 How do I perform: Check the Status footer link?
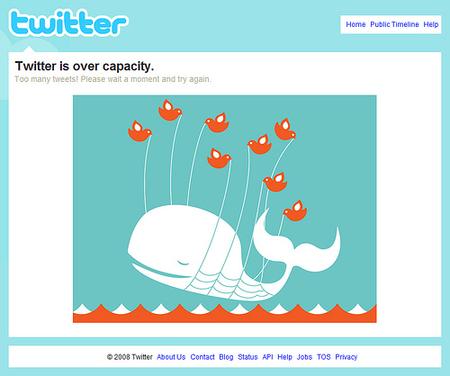pyautogui.click(x=248, y=357)
